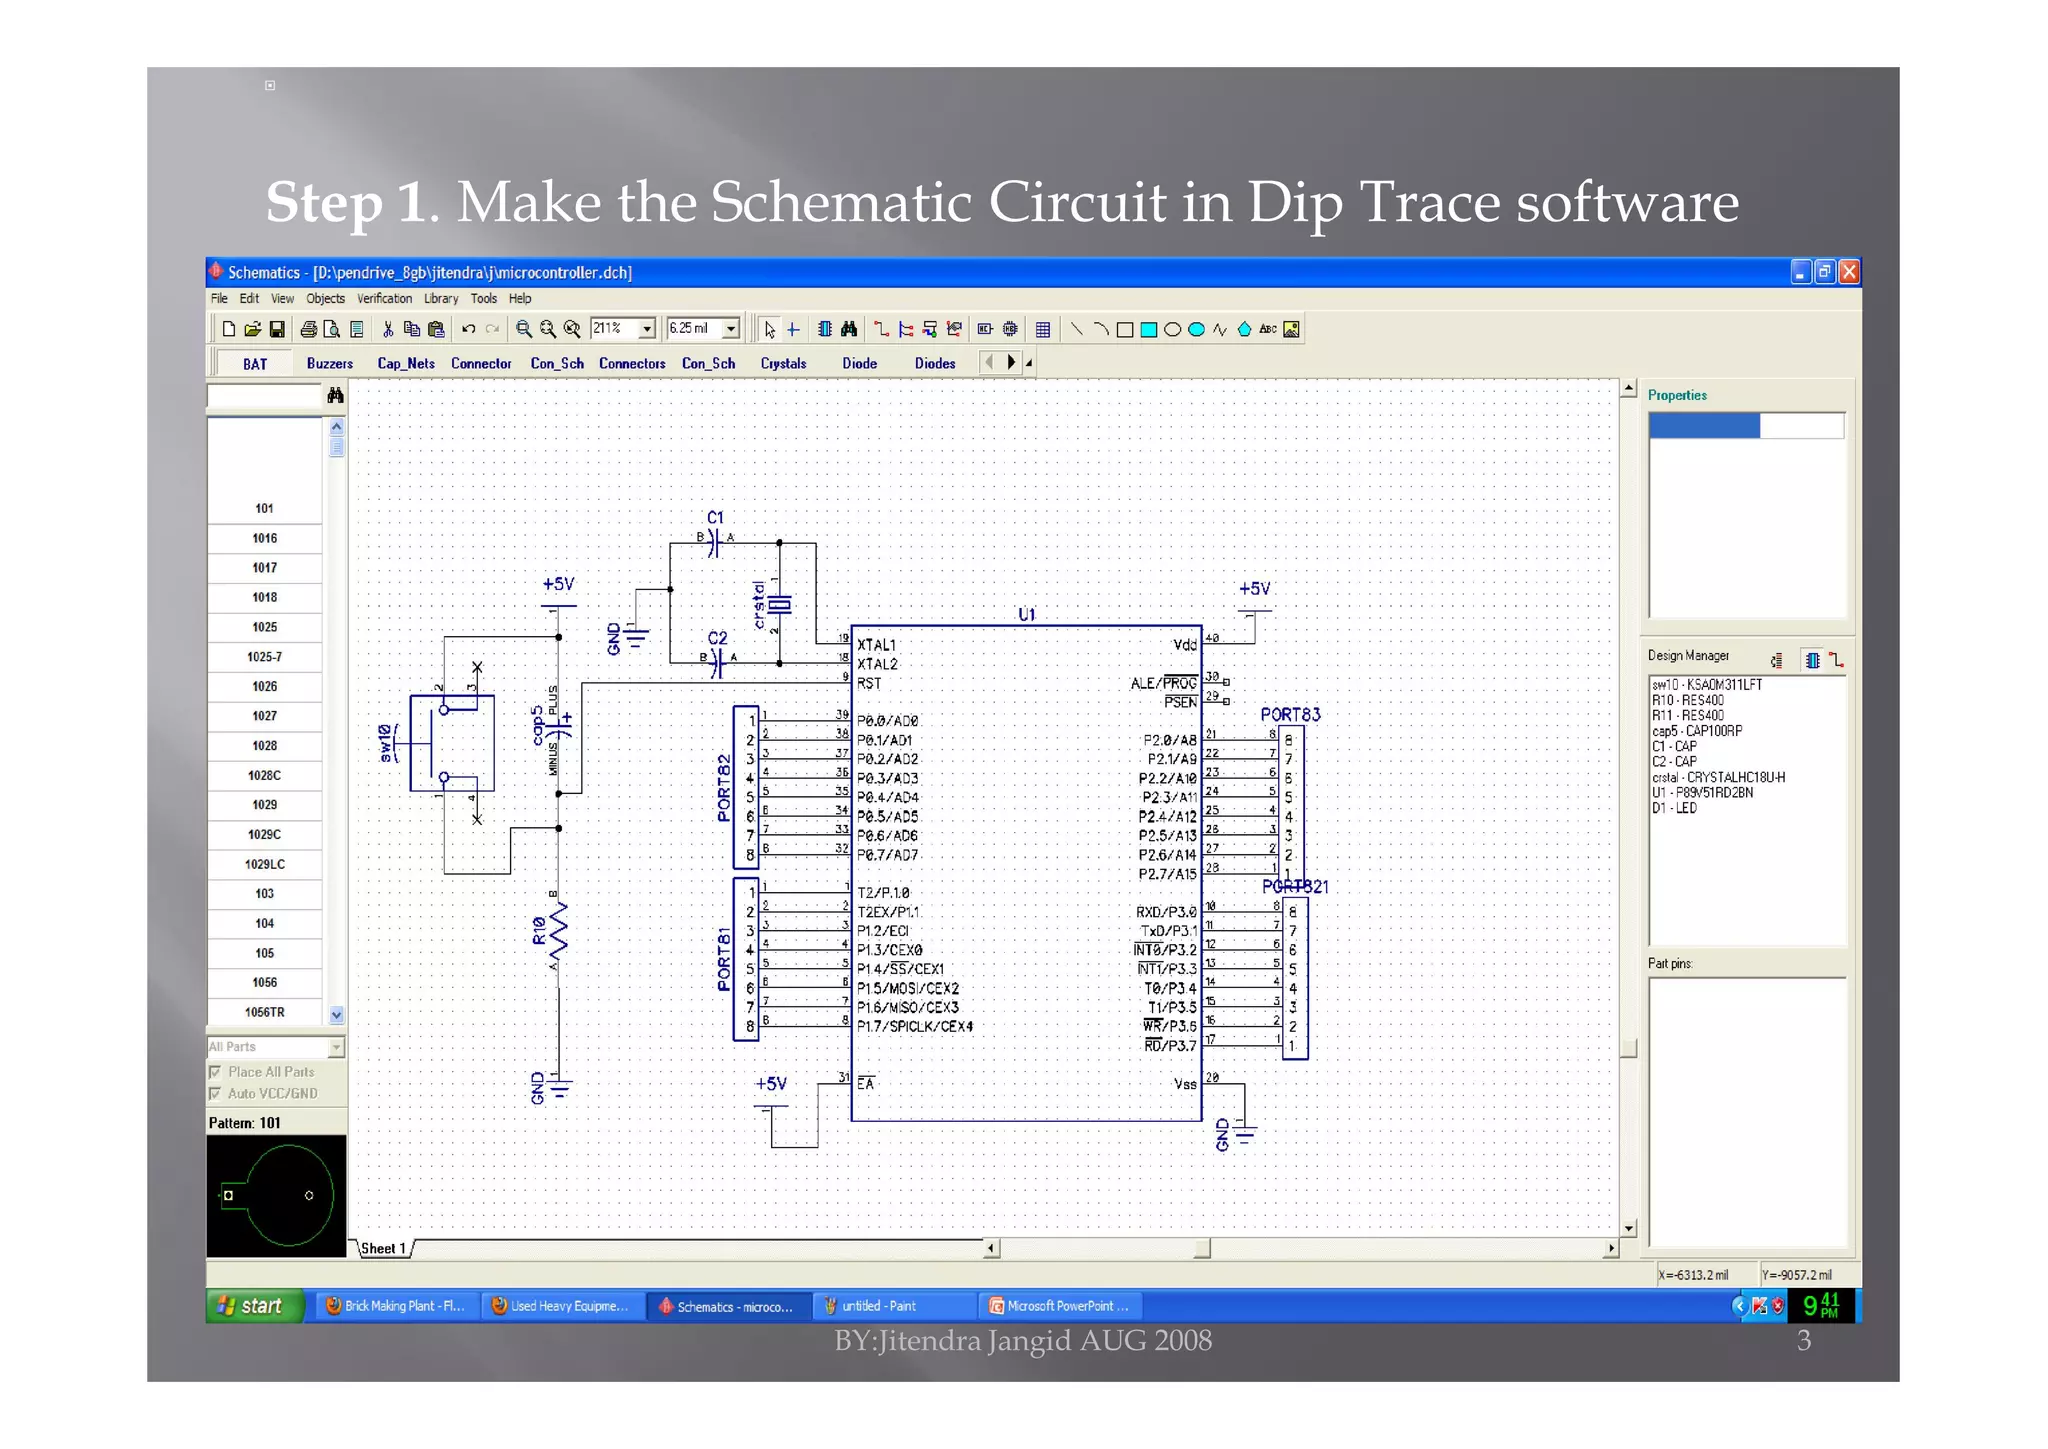
Task: Select the Polyline drawing tool
Action: [x=1220, y=329]
